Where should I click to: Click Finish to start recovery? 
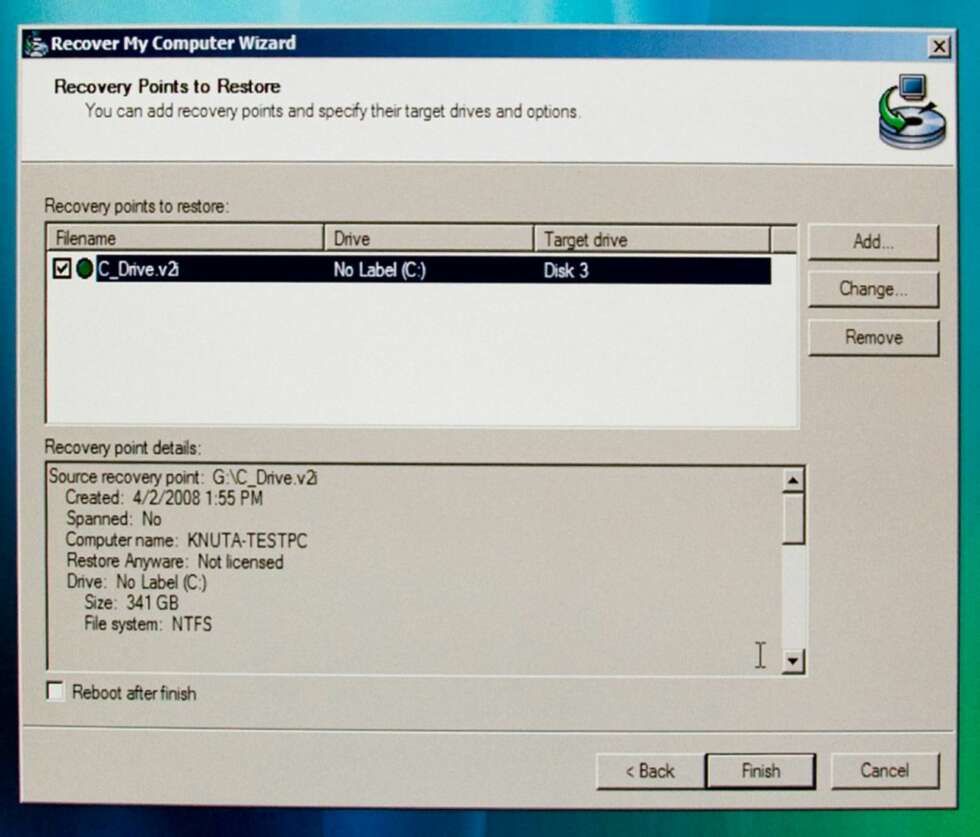click(761, 771)
